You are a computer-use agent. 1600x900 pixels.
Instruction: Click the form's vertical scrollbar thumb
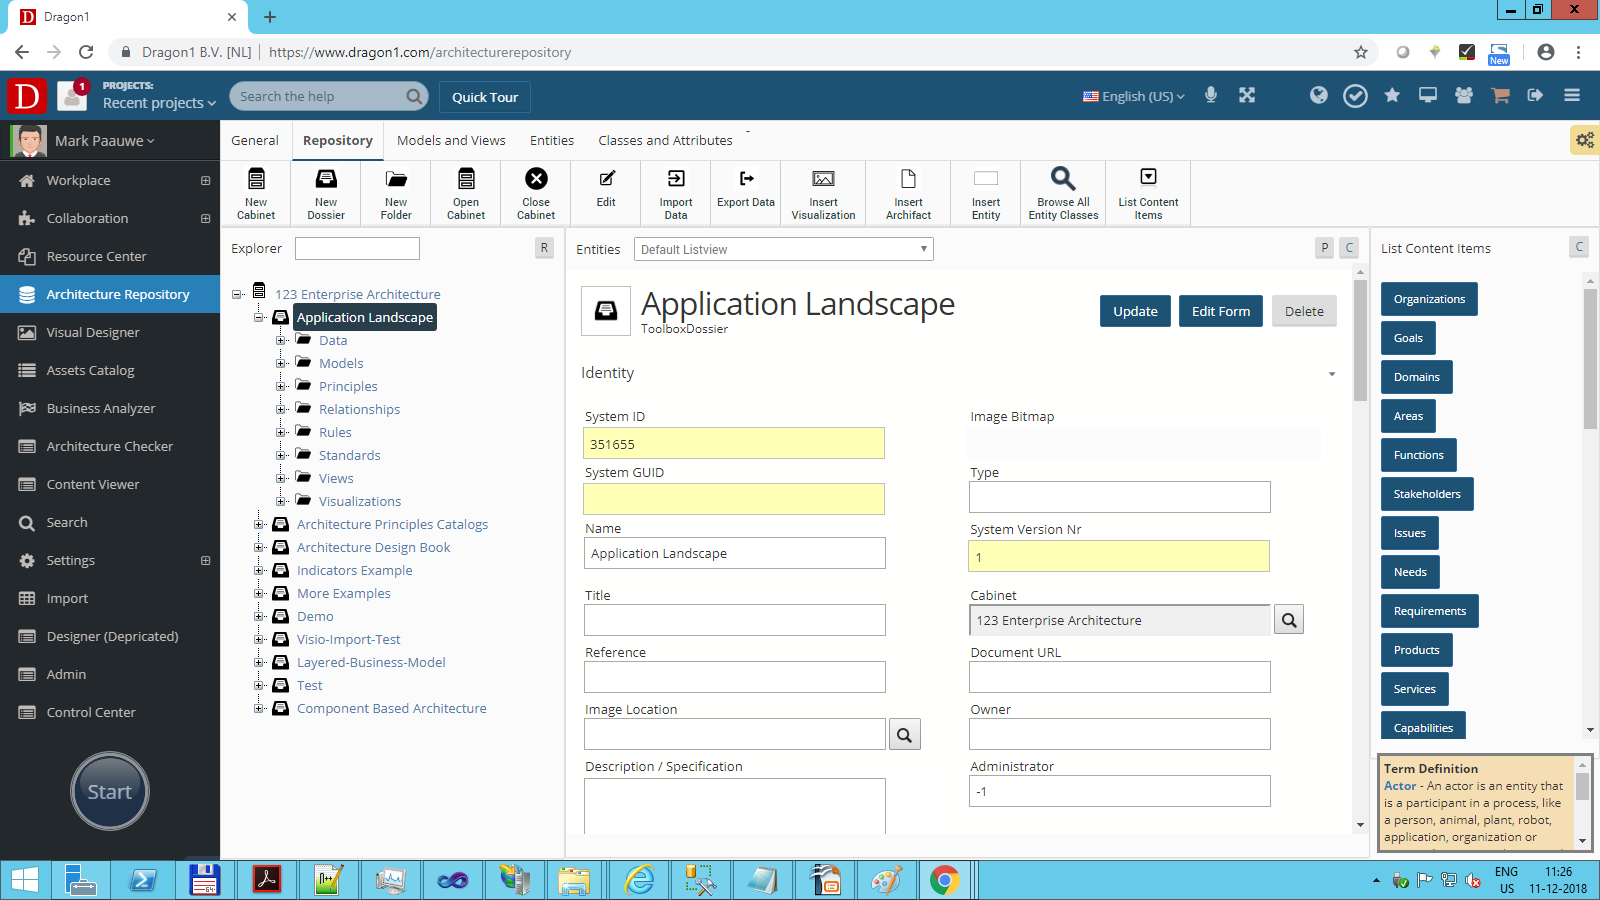coord(1360,340)
